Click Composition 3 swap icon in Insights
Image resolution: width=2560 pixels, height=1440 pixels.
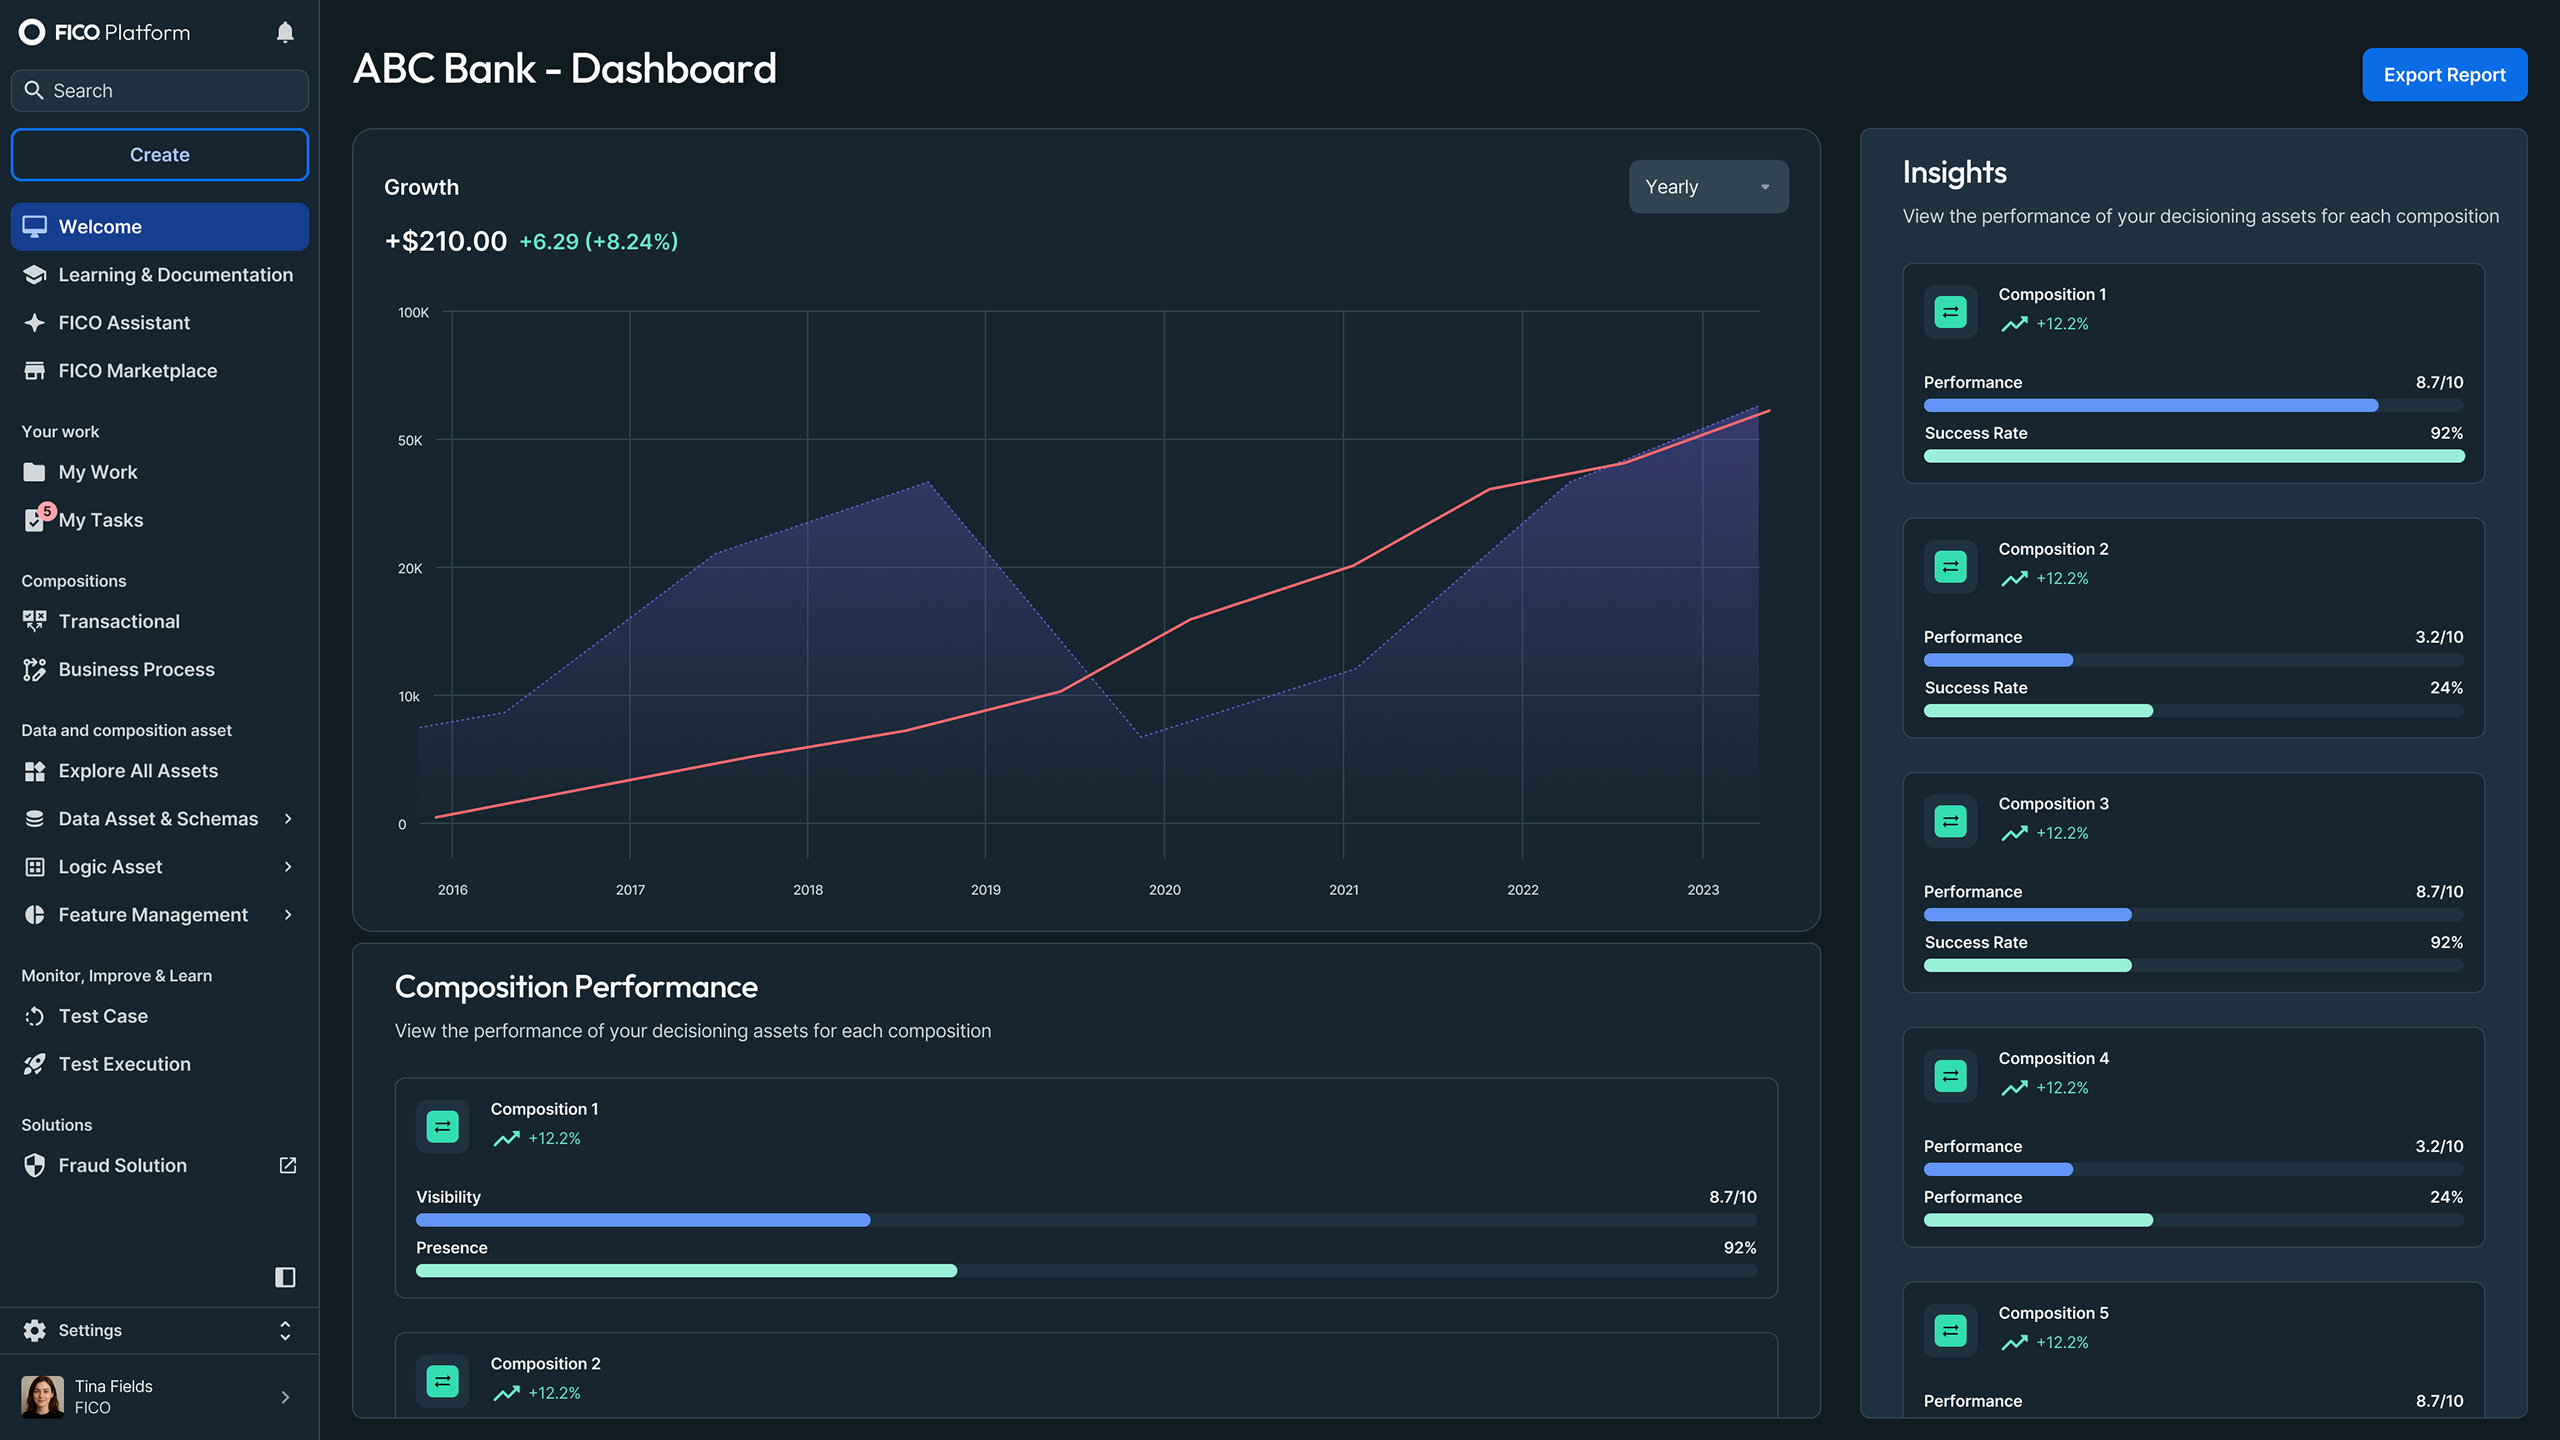click(1950, 821)
